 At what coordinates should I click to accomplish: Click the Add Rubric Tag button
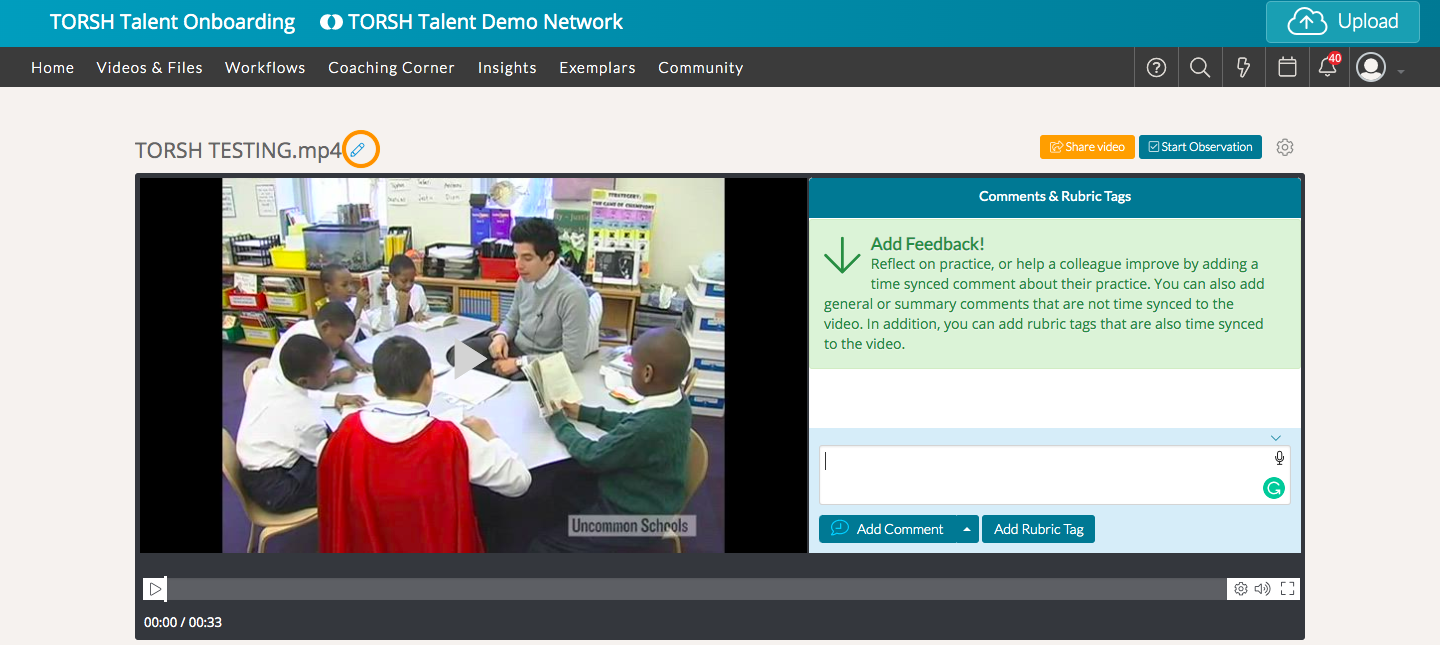1038,529
